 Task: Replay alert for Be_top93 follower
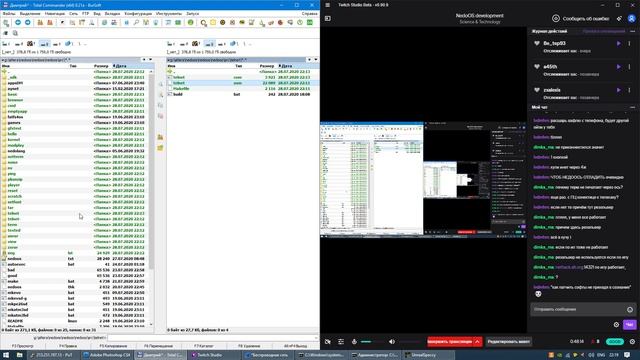point(619,43)
